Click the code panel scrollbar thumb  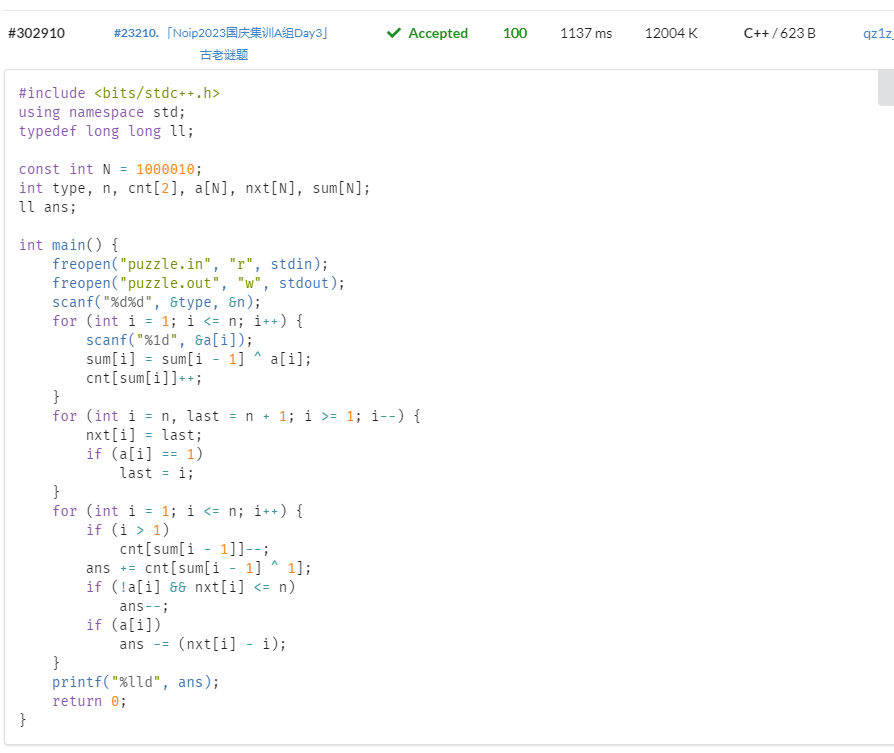pos(885,88)
